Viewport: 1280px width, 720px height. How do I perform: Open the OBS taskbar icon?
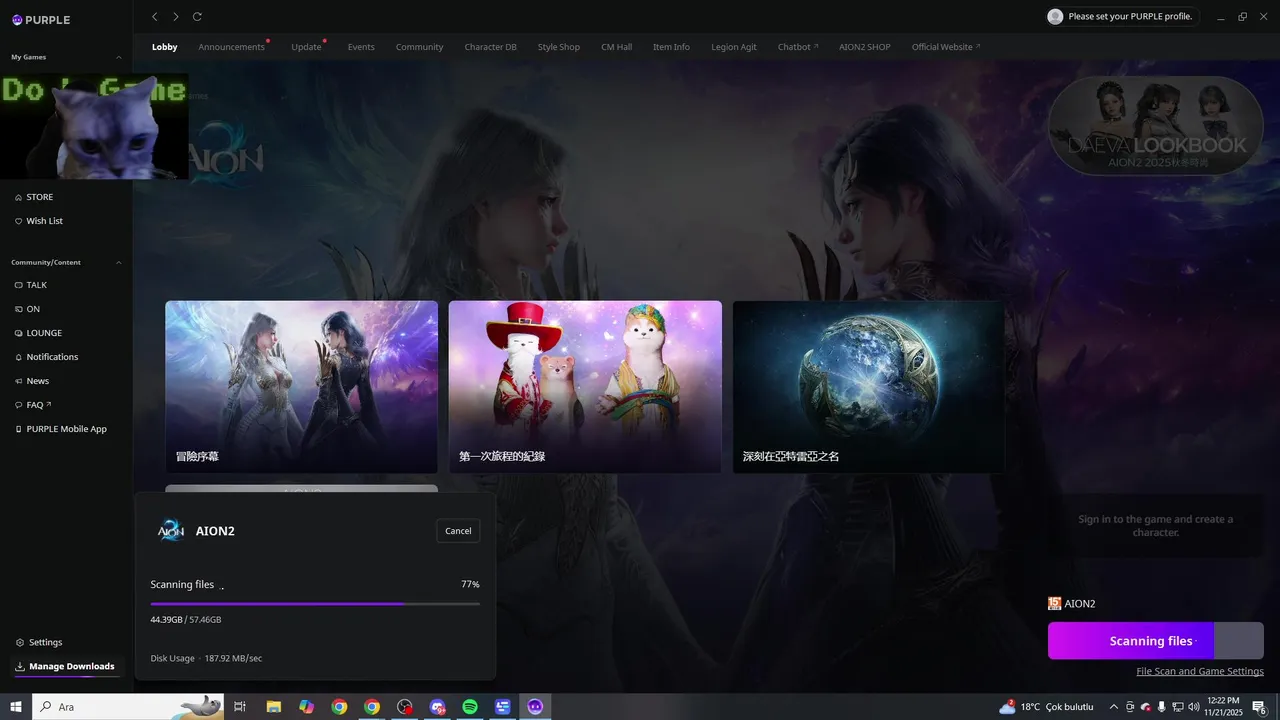tap(404, 707)
